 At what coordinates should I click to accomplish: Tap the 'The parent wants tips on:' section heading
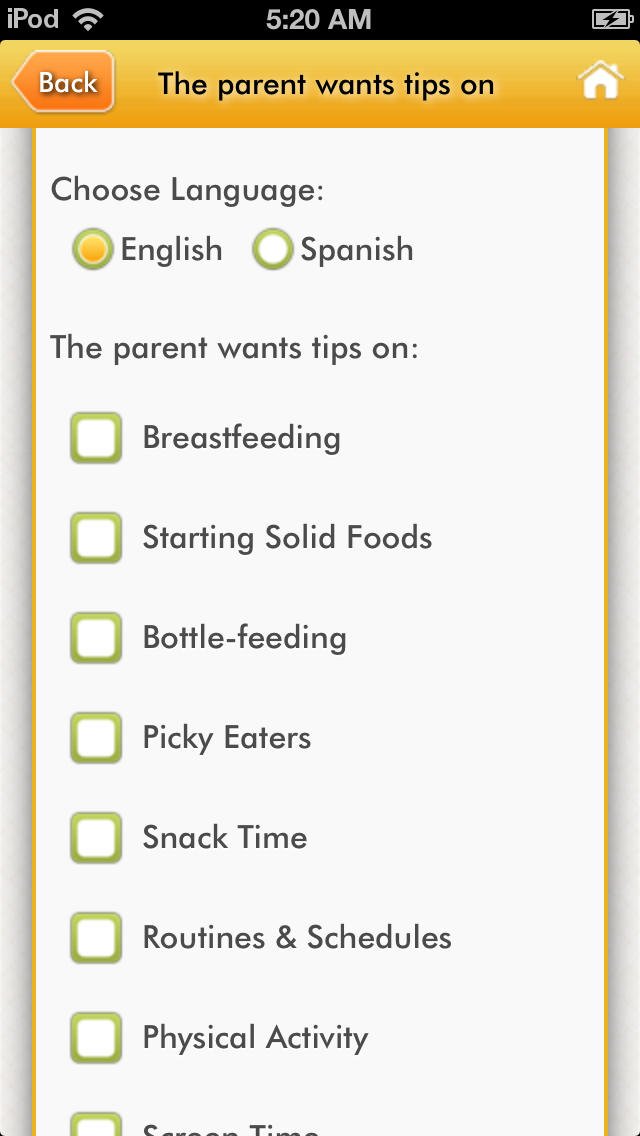234,348
